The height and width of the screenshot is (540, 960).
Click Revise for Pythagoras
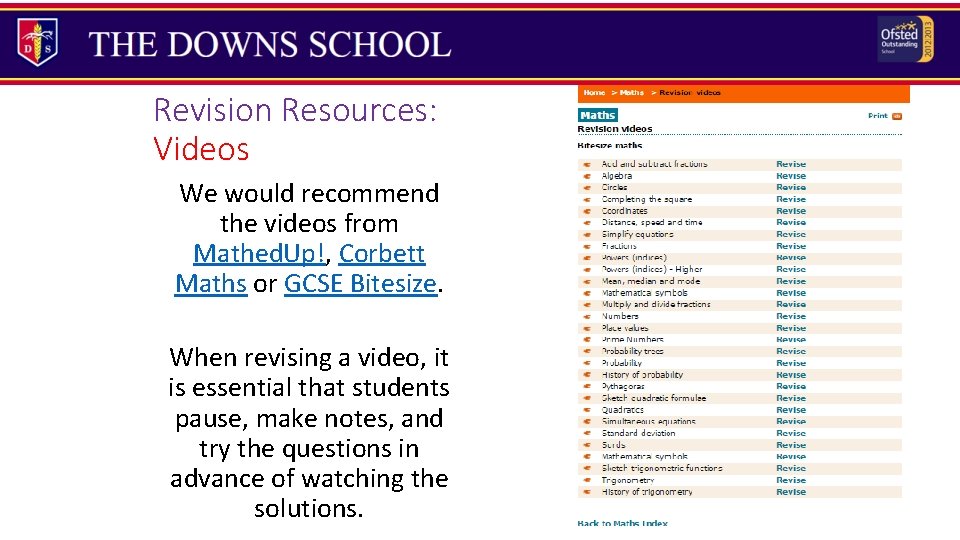(x=791, y=386)
